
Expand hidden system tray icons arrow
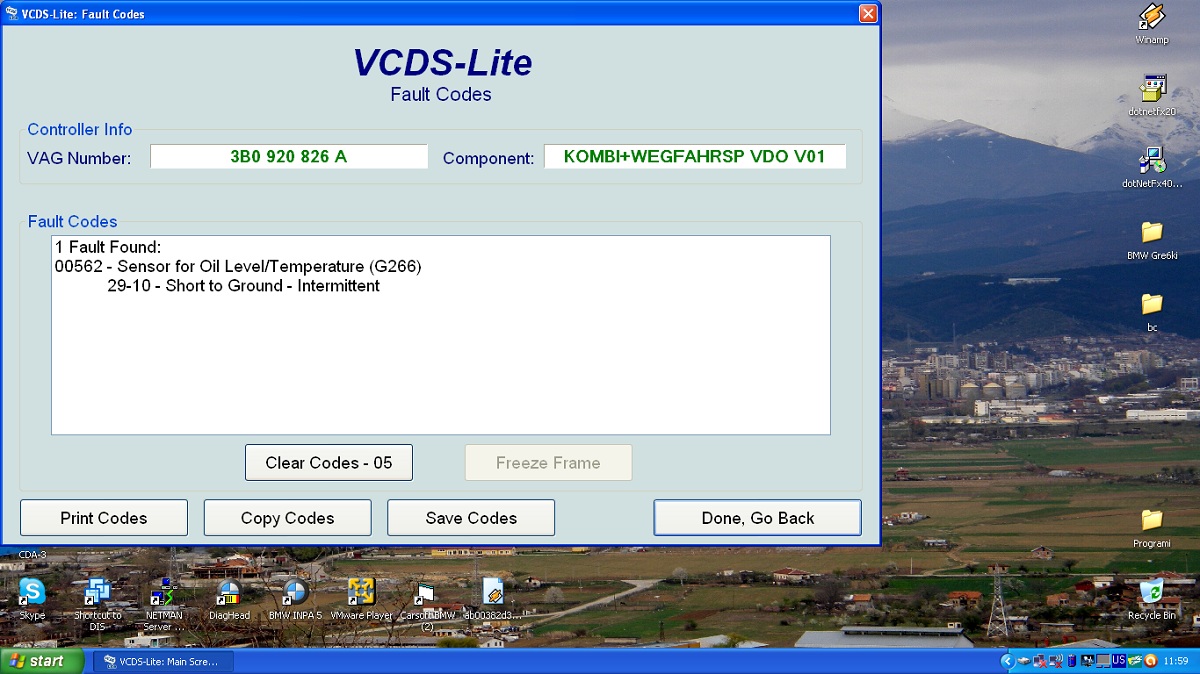(x=1008, y=661)
